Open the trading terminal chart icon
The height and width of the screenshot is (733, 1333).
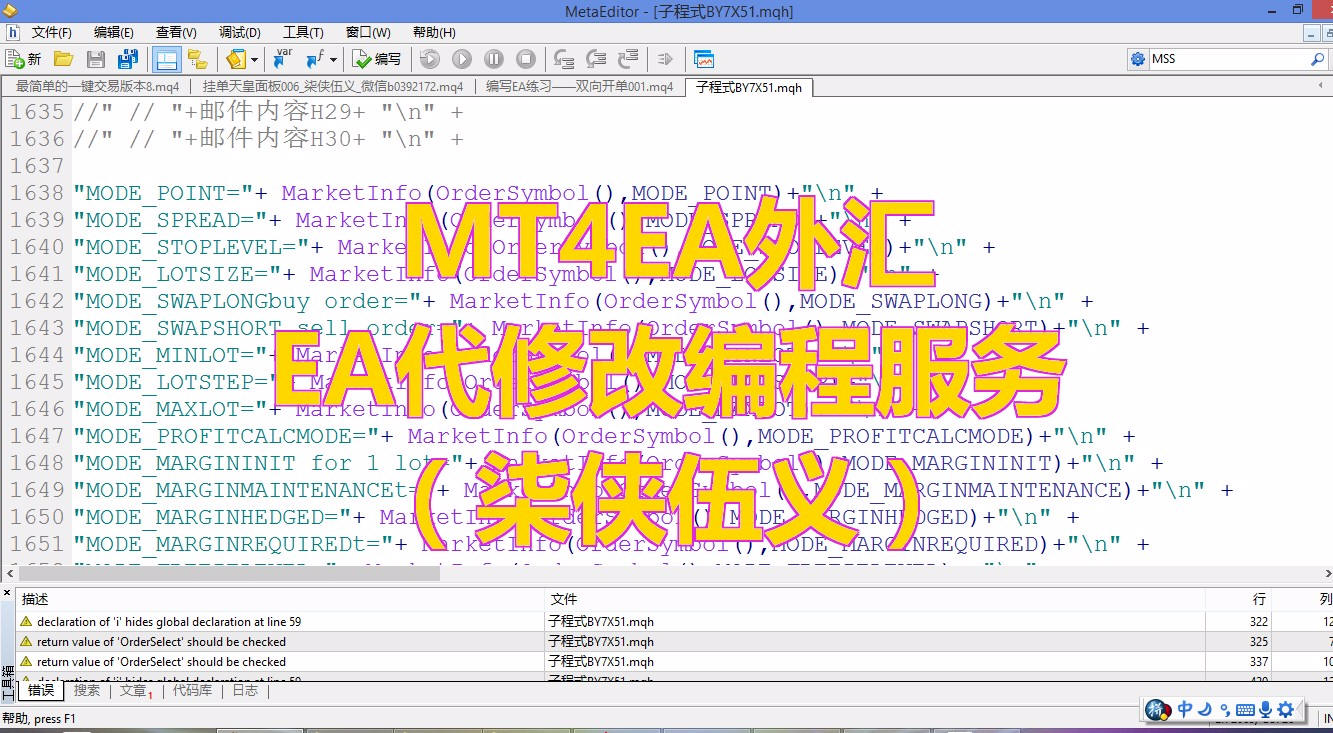[704, 59]
